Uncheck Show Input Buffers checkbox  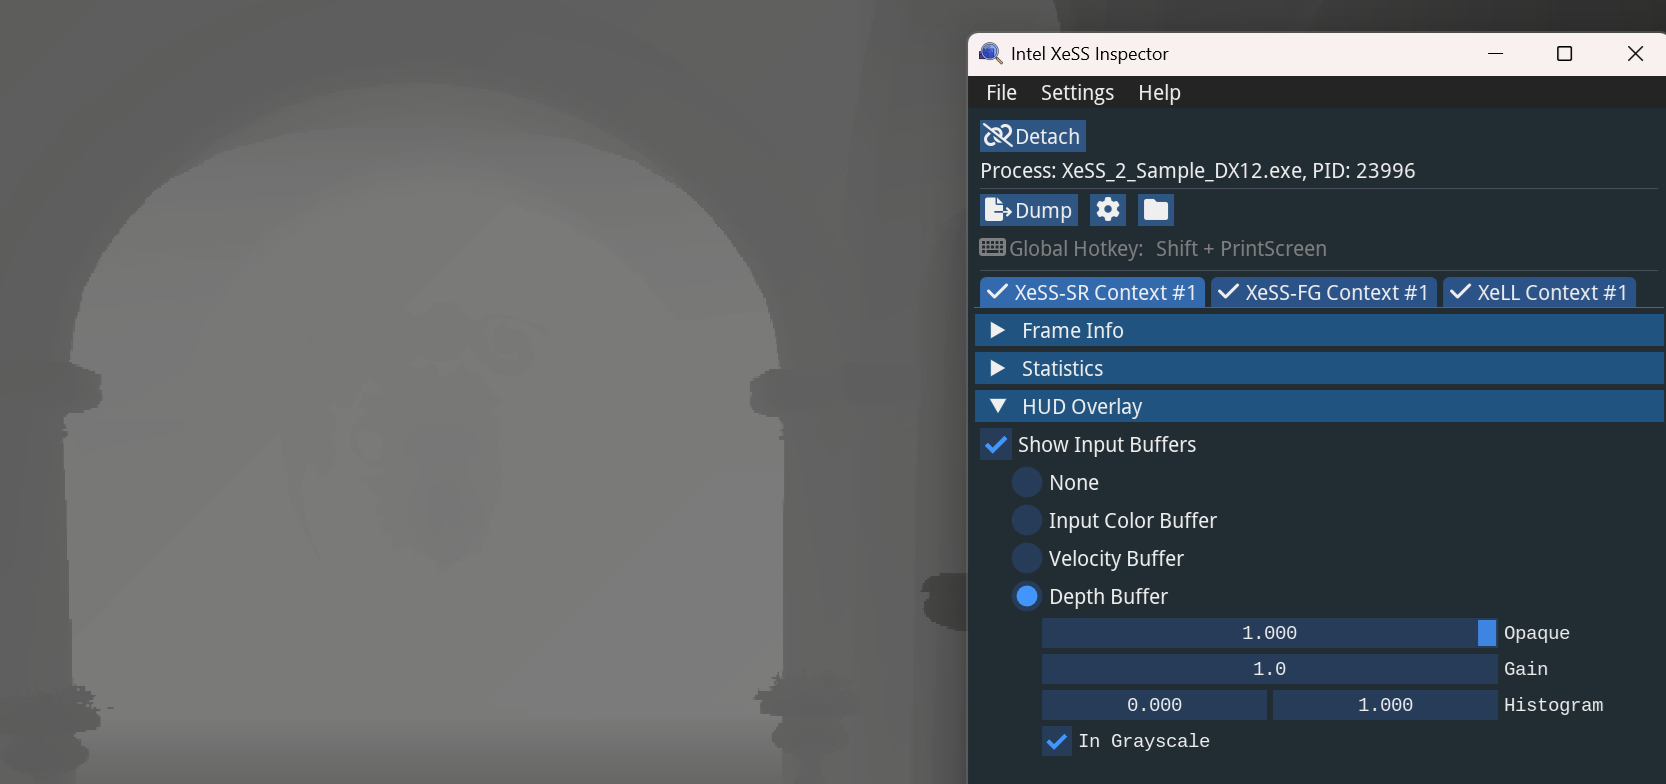pos(996,444)
